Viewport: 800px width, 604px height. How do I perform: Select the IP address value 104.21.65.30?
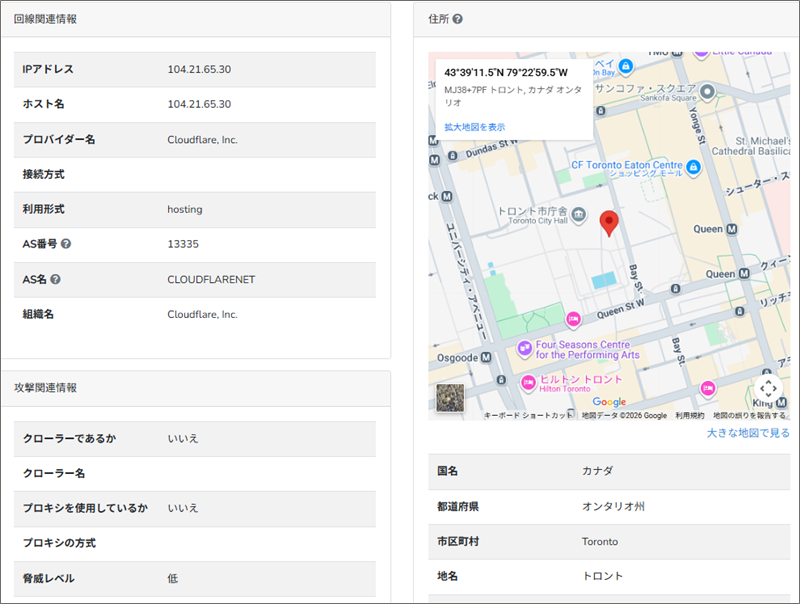point(199,69)
